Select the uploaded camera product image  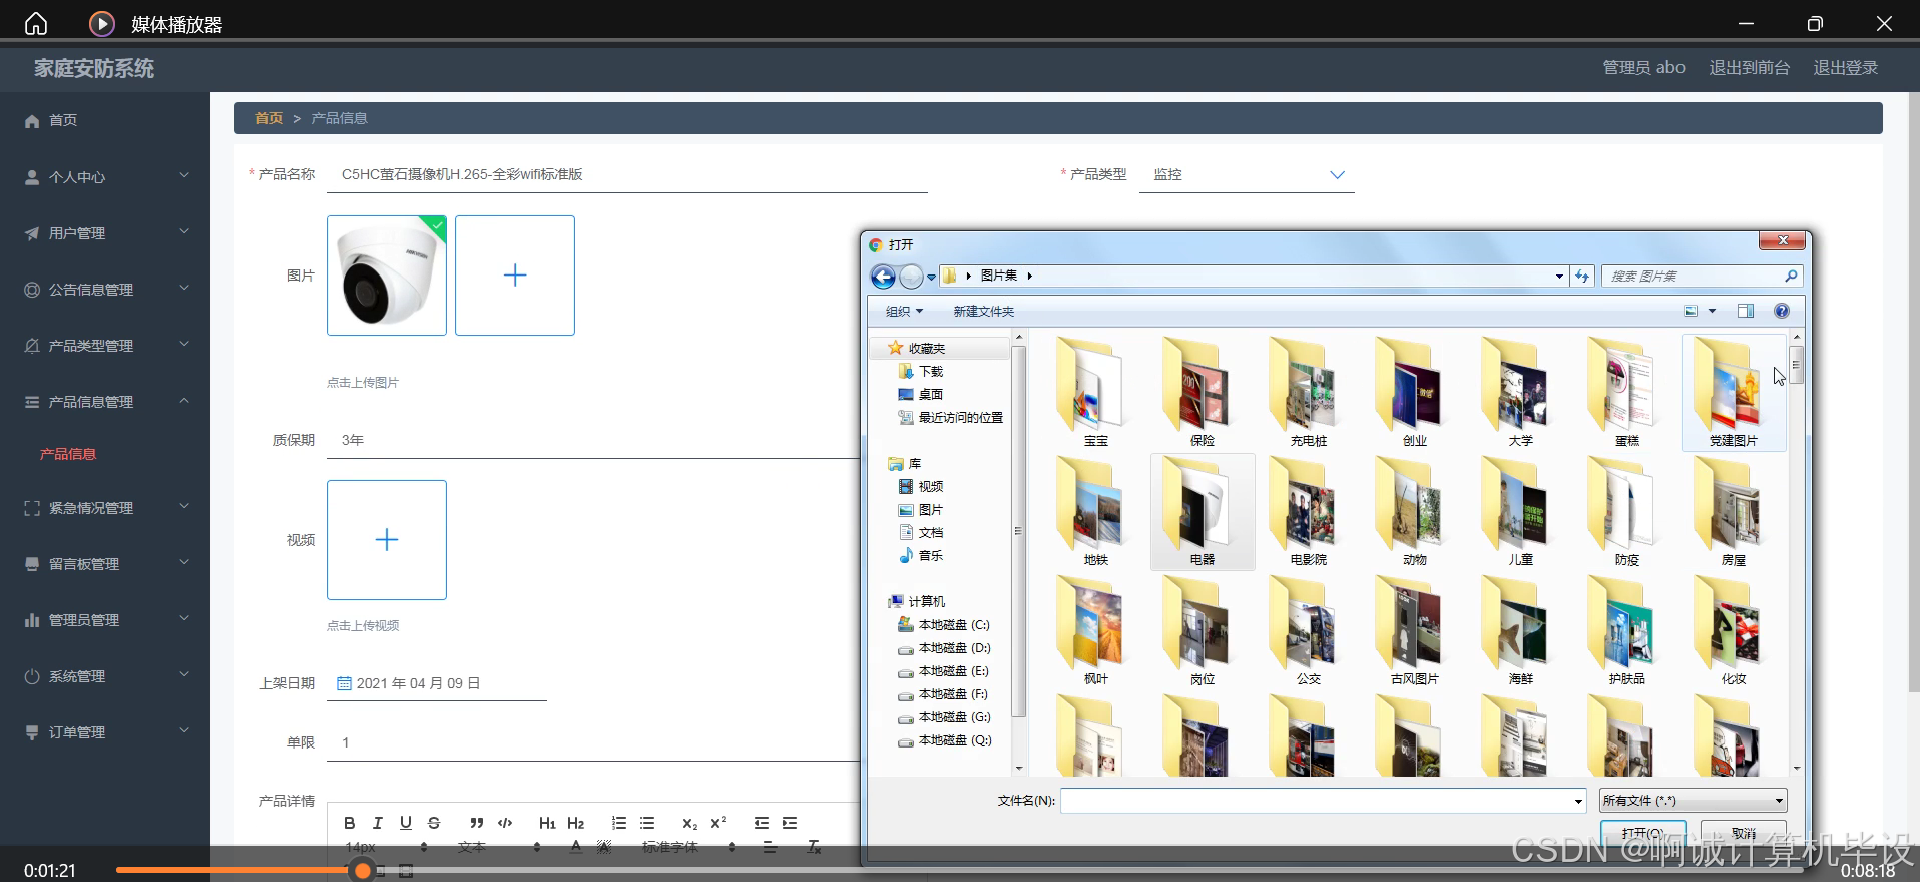tap(387, 275)
